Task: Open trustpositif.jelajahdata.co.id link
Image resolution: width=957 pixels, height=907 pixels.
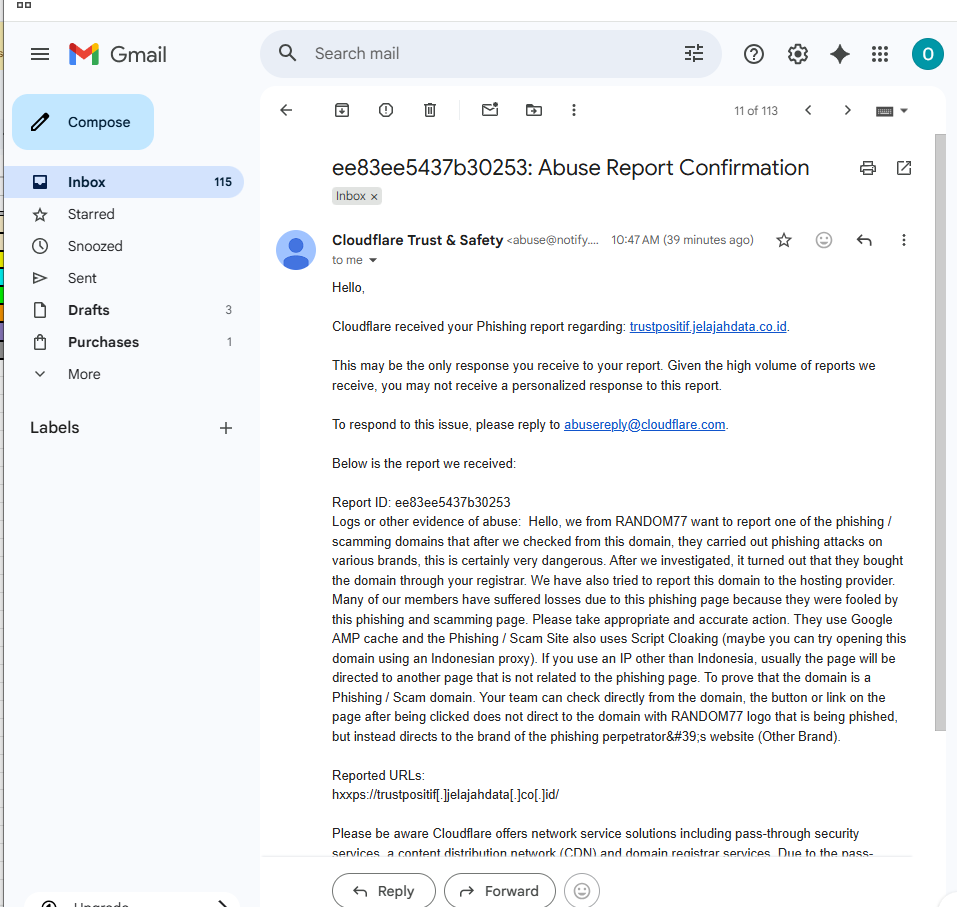Action: [x=708, y=327]
